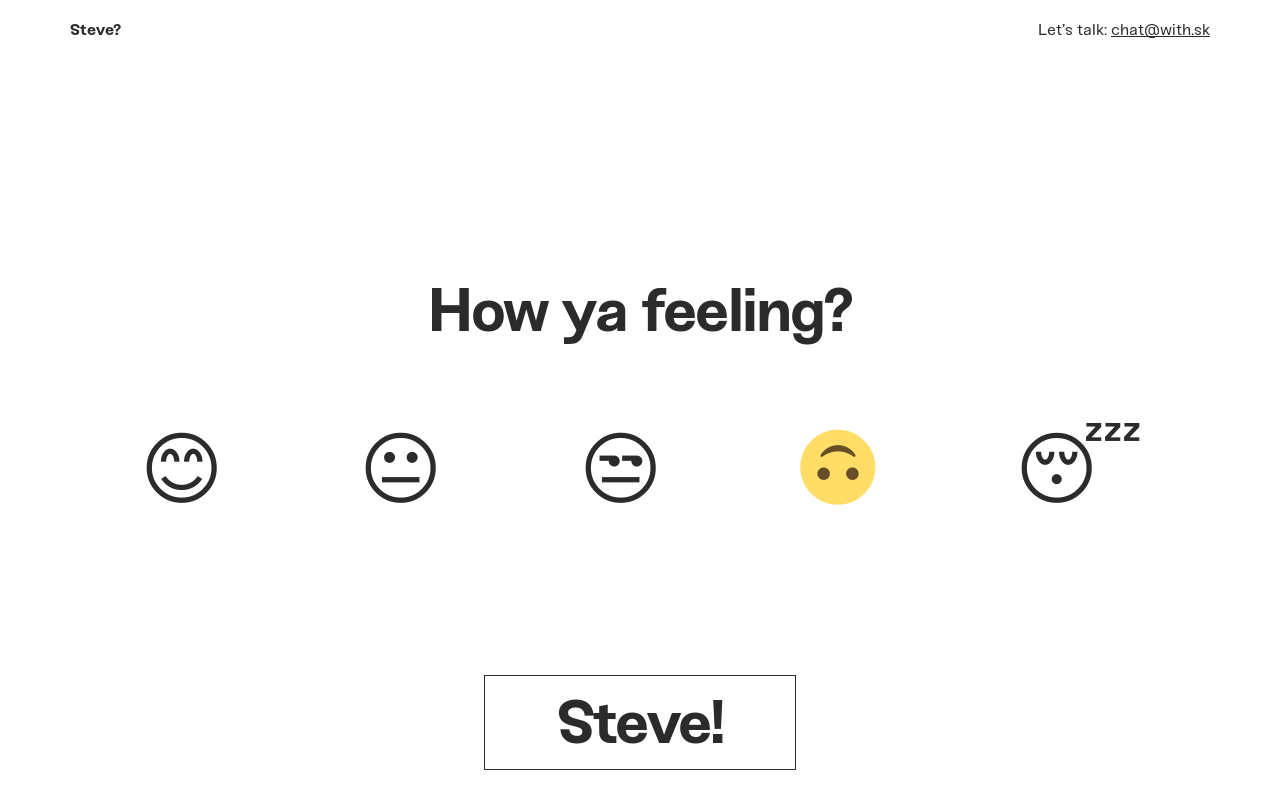The image size is (1280, 800).
Task: Pick the unamused side-eye face emoji
Action: pyautogui.click(x=621, y=467)
